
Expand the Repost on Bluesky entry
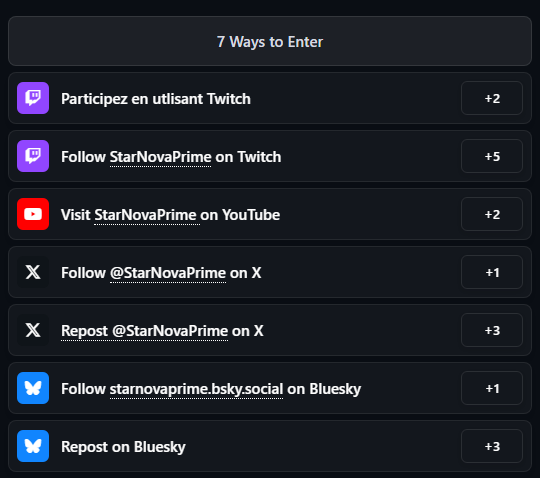click(270, 446)
